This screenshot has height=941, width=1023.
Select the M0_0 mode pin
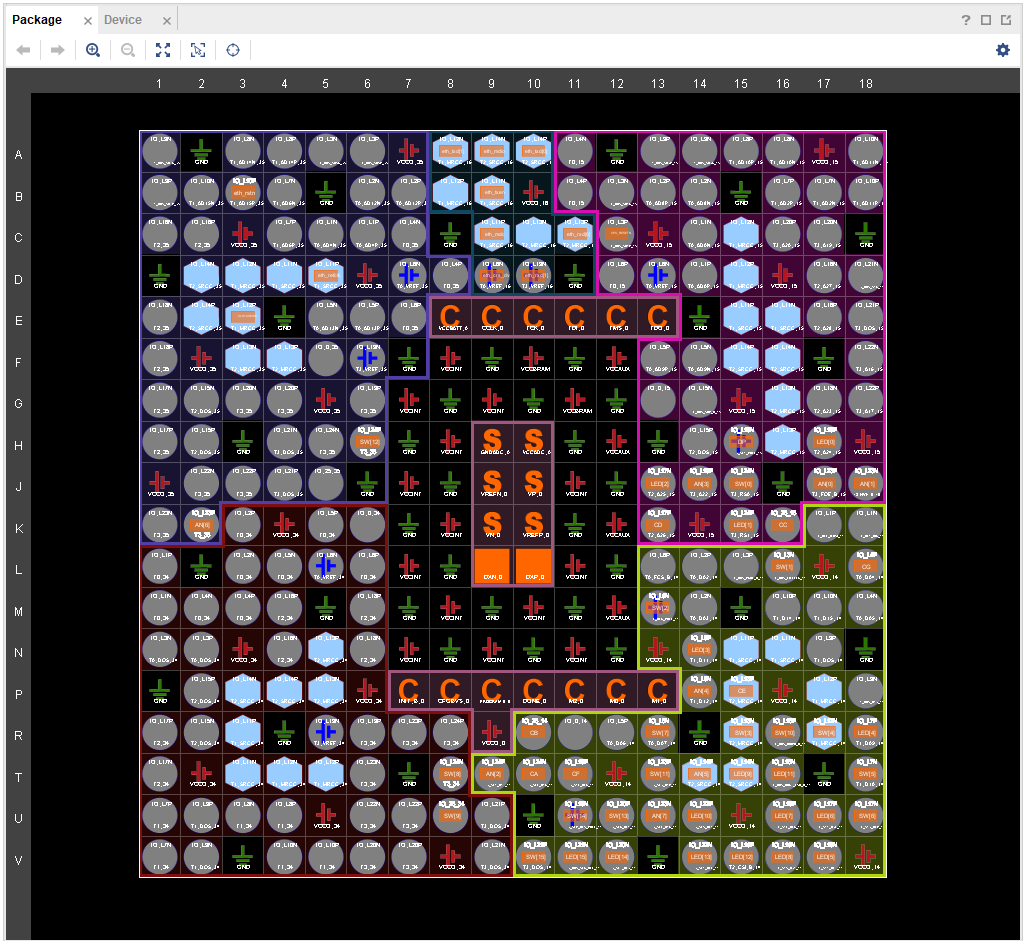click(616, 691)
